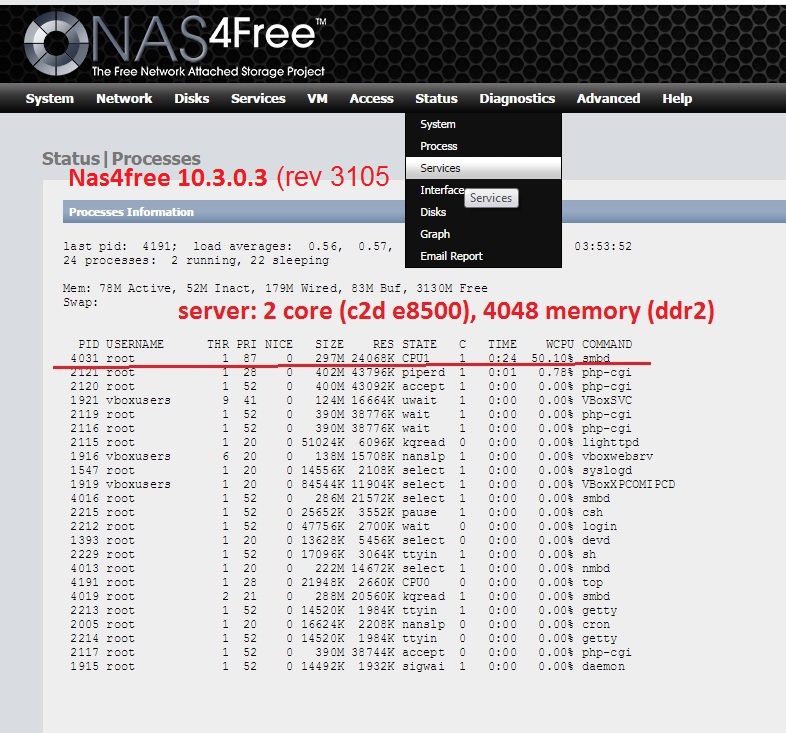Viewport: 786px width, 733px height.
Task: Open the Access menu
Action: click(x=371, y=98)
